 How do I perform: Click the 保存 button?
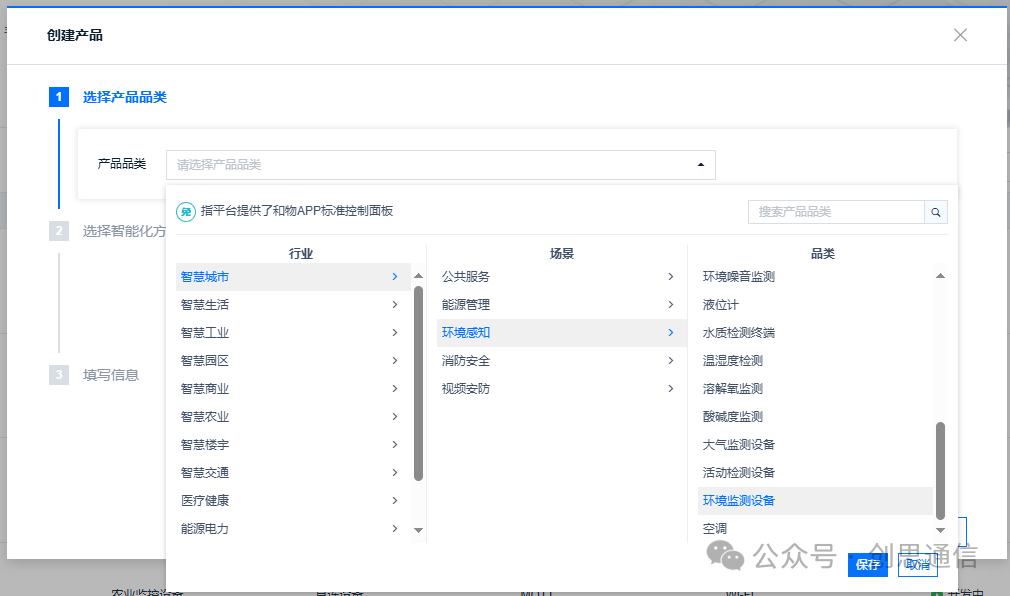click(x=868, y=565)
